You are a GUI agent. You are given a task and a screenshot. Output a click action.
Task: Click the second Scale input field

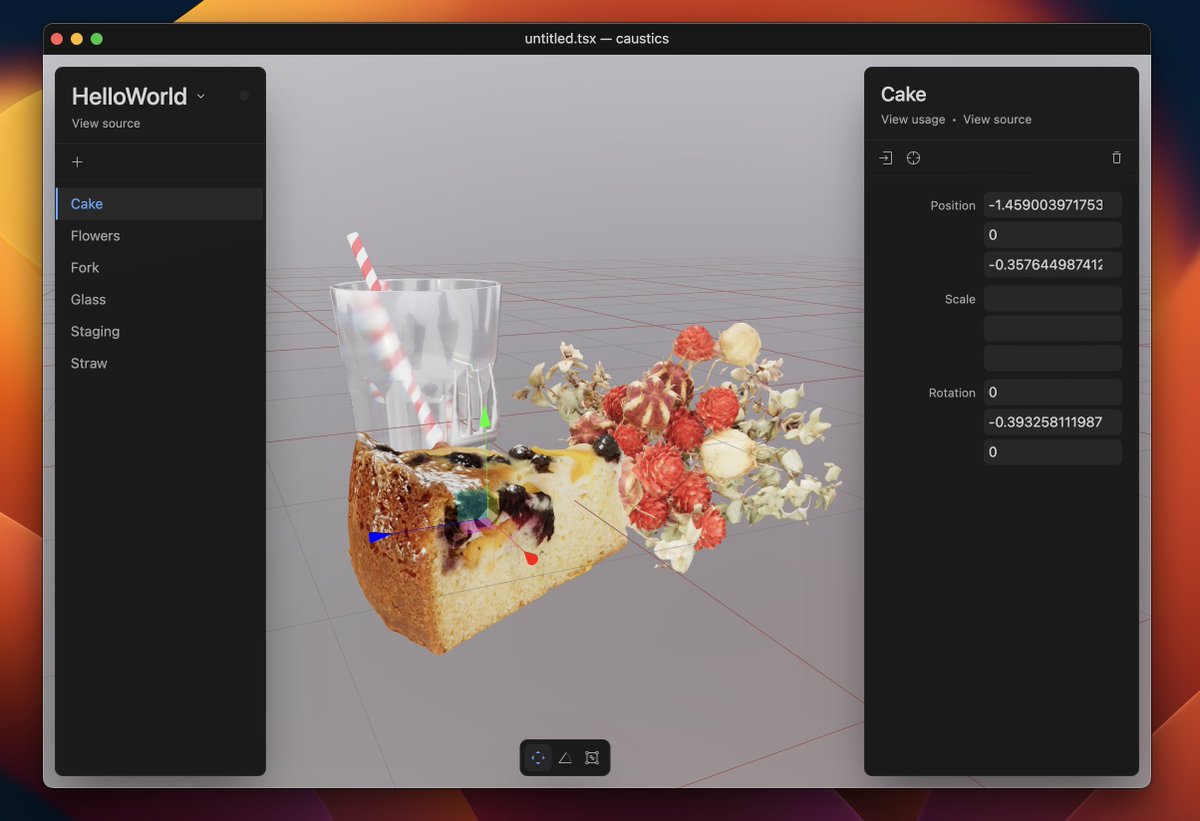coord(1053,328)
